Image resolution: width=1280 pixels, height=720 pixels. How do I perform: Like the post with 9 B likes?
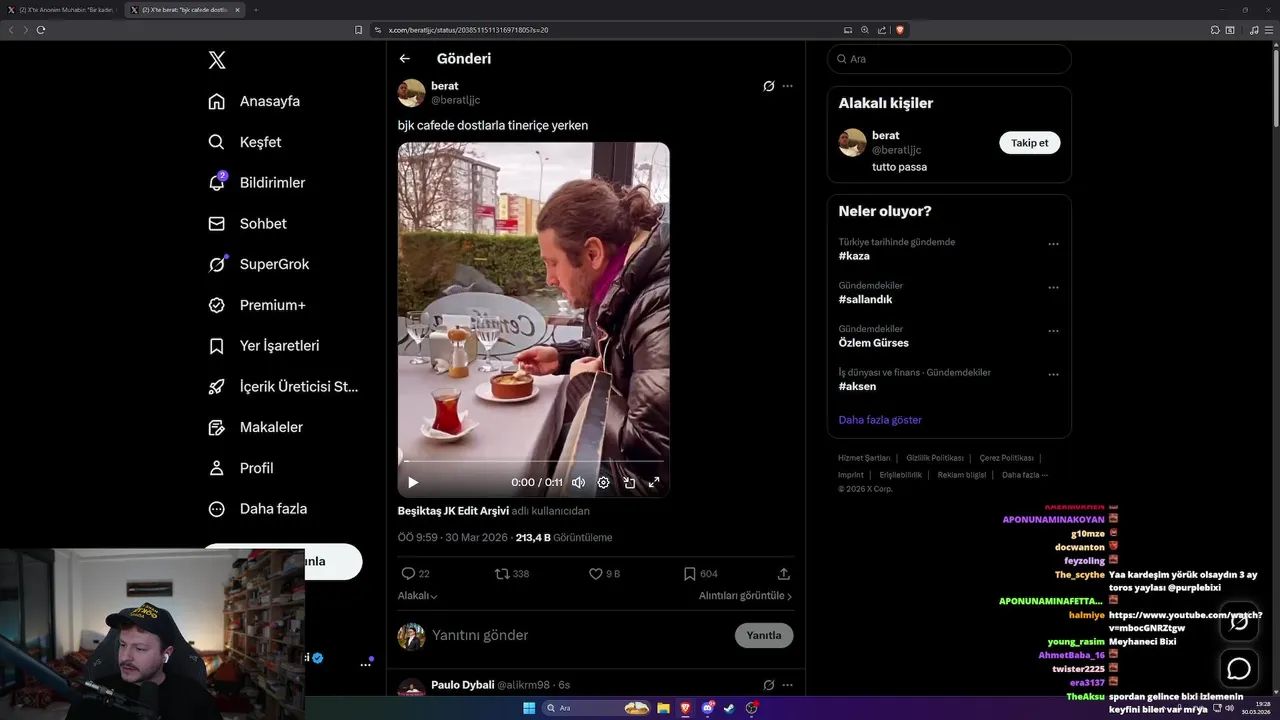[x=595, y=574]
